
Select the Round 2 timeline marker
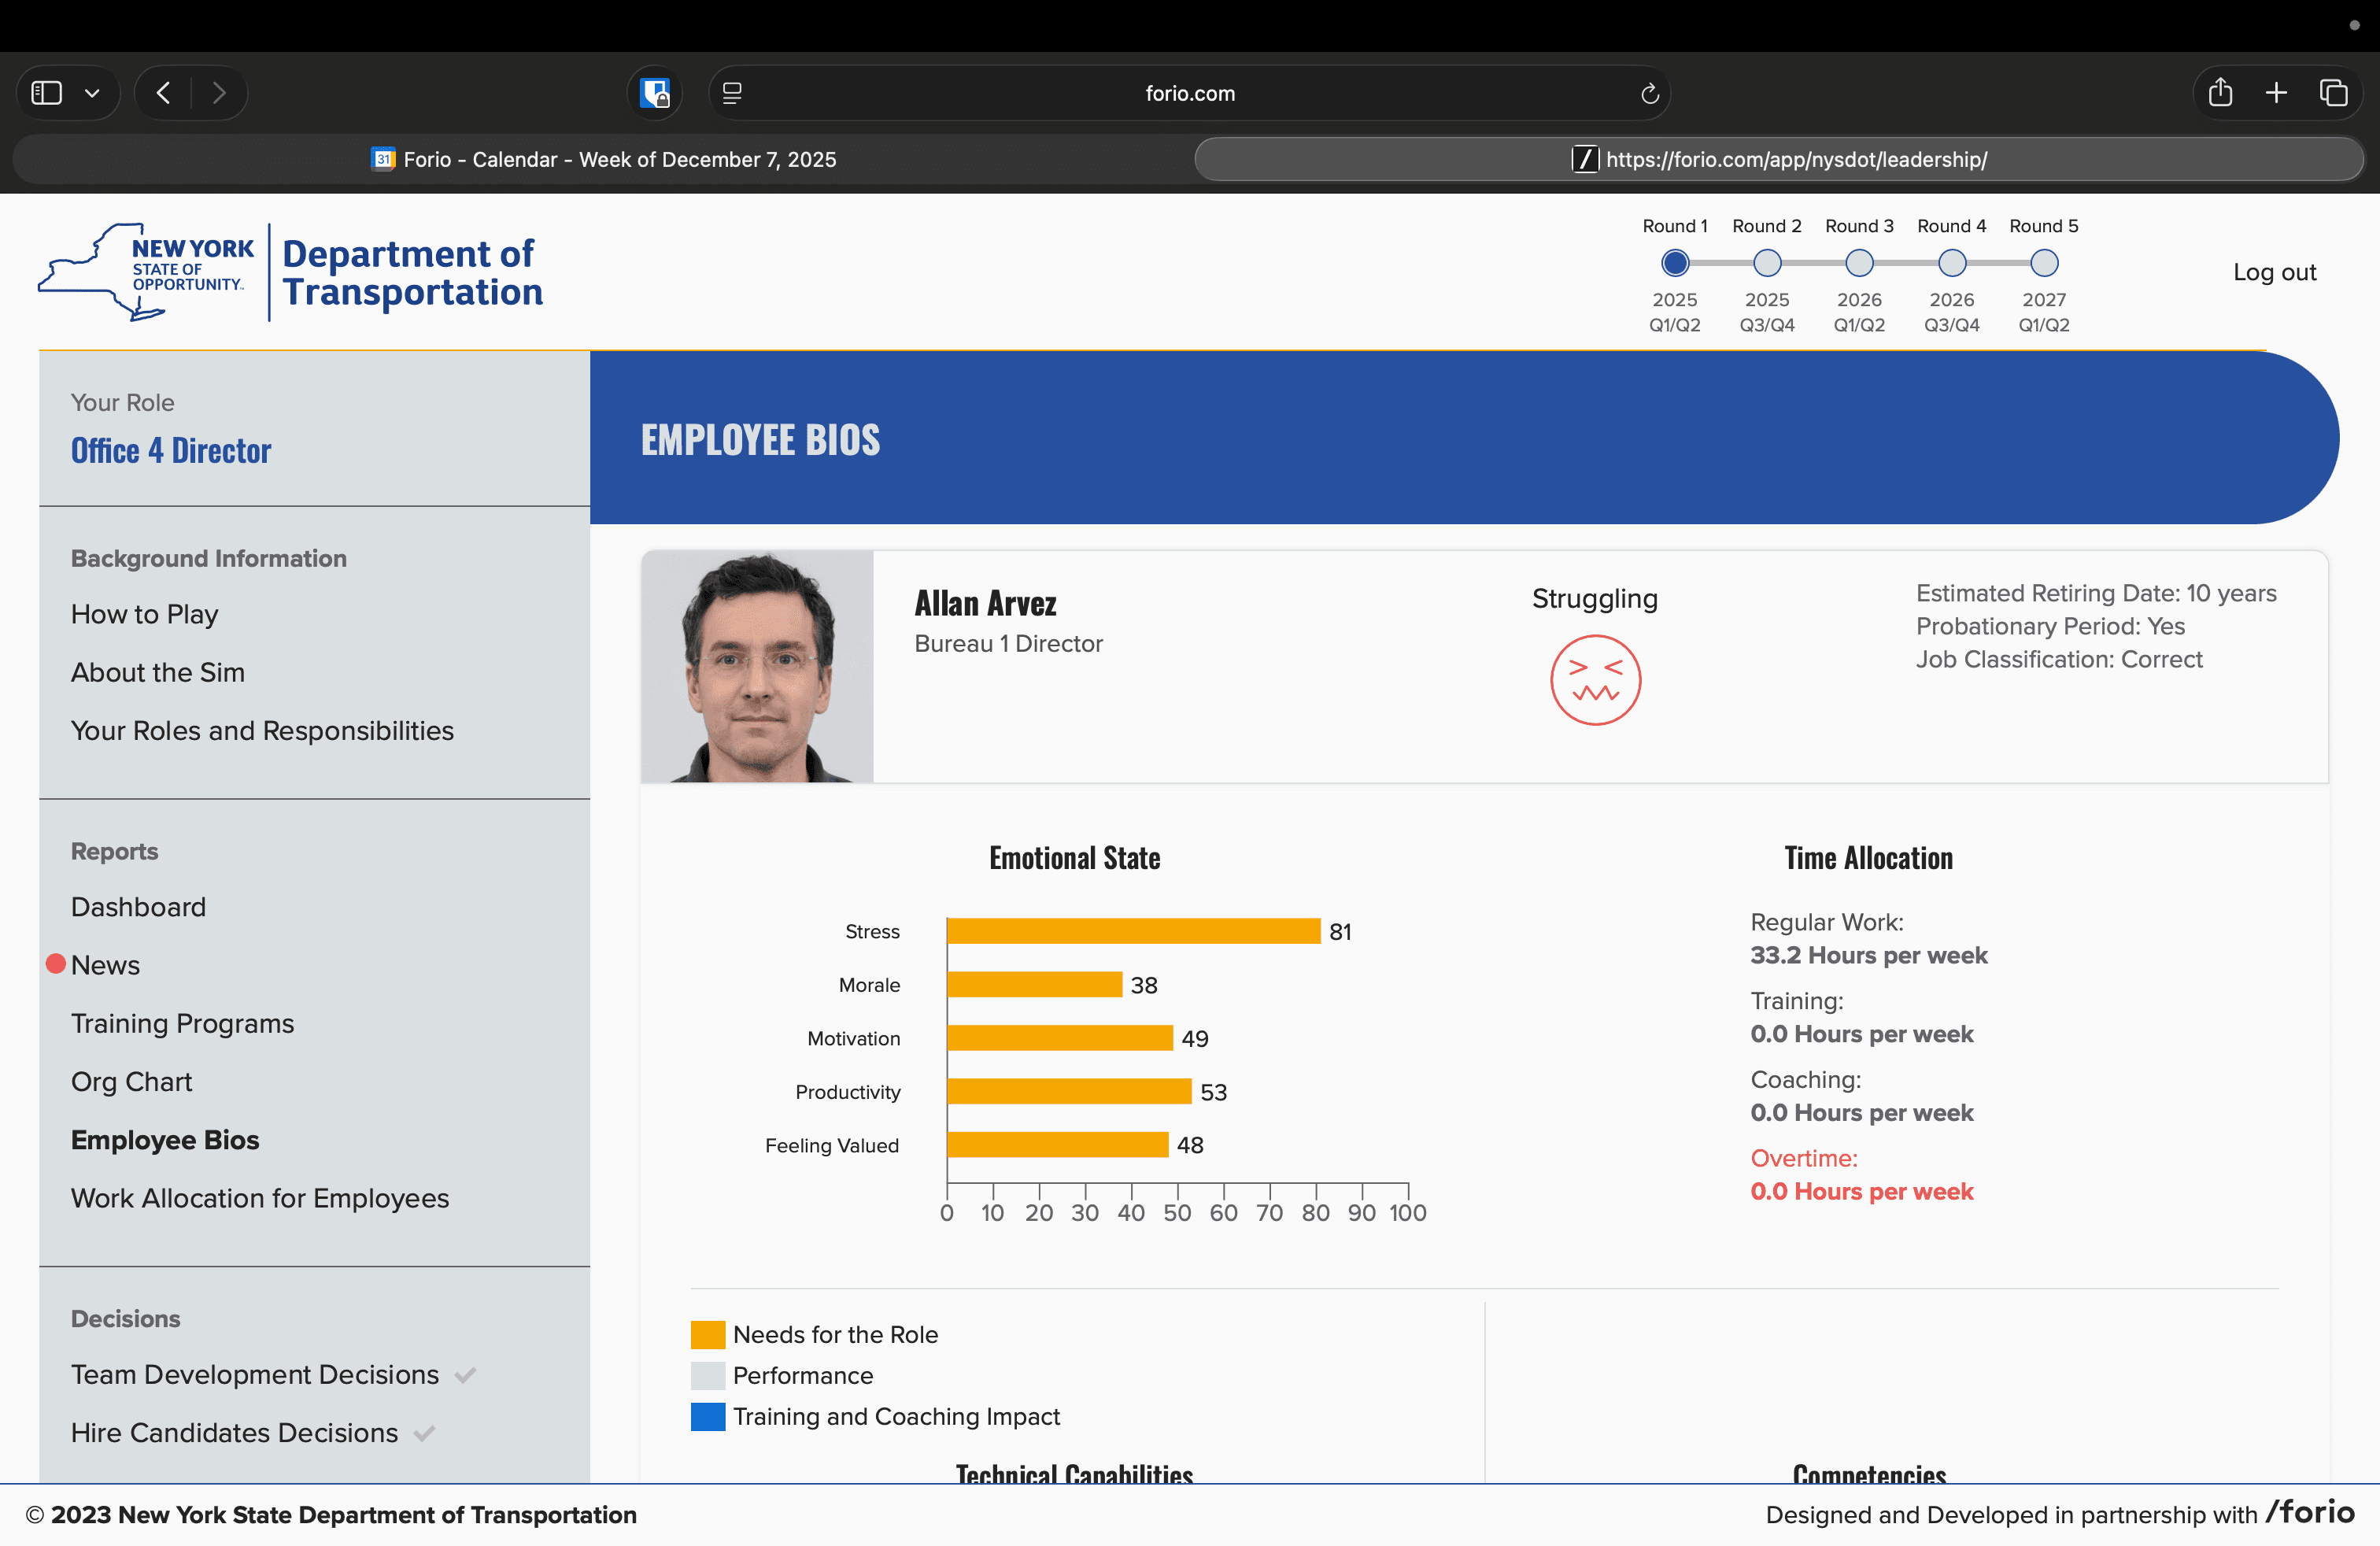pos(1767,263)
